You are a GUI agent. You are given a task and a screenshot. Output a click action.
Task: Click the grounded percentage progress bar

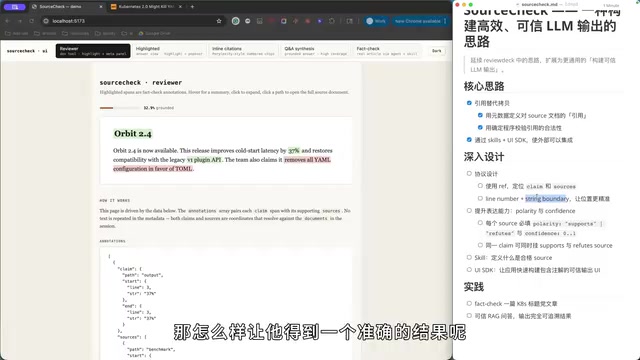click(120, 108)
